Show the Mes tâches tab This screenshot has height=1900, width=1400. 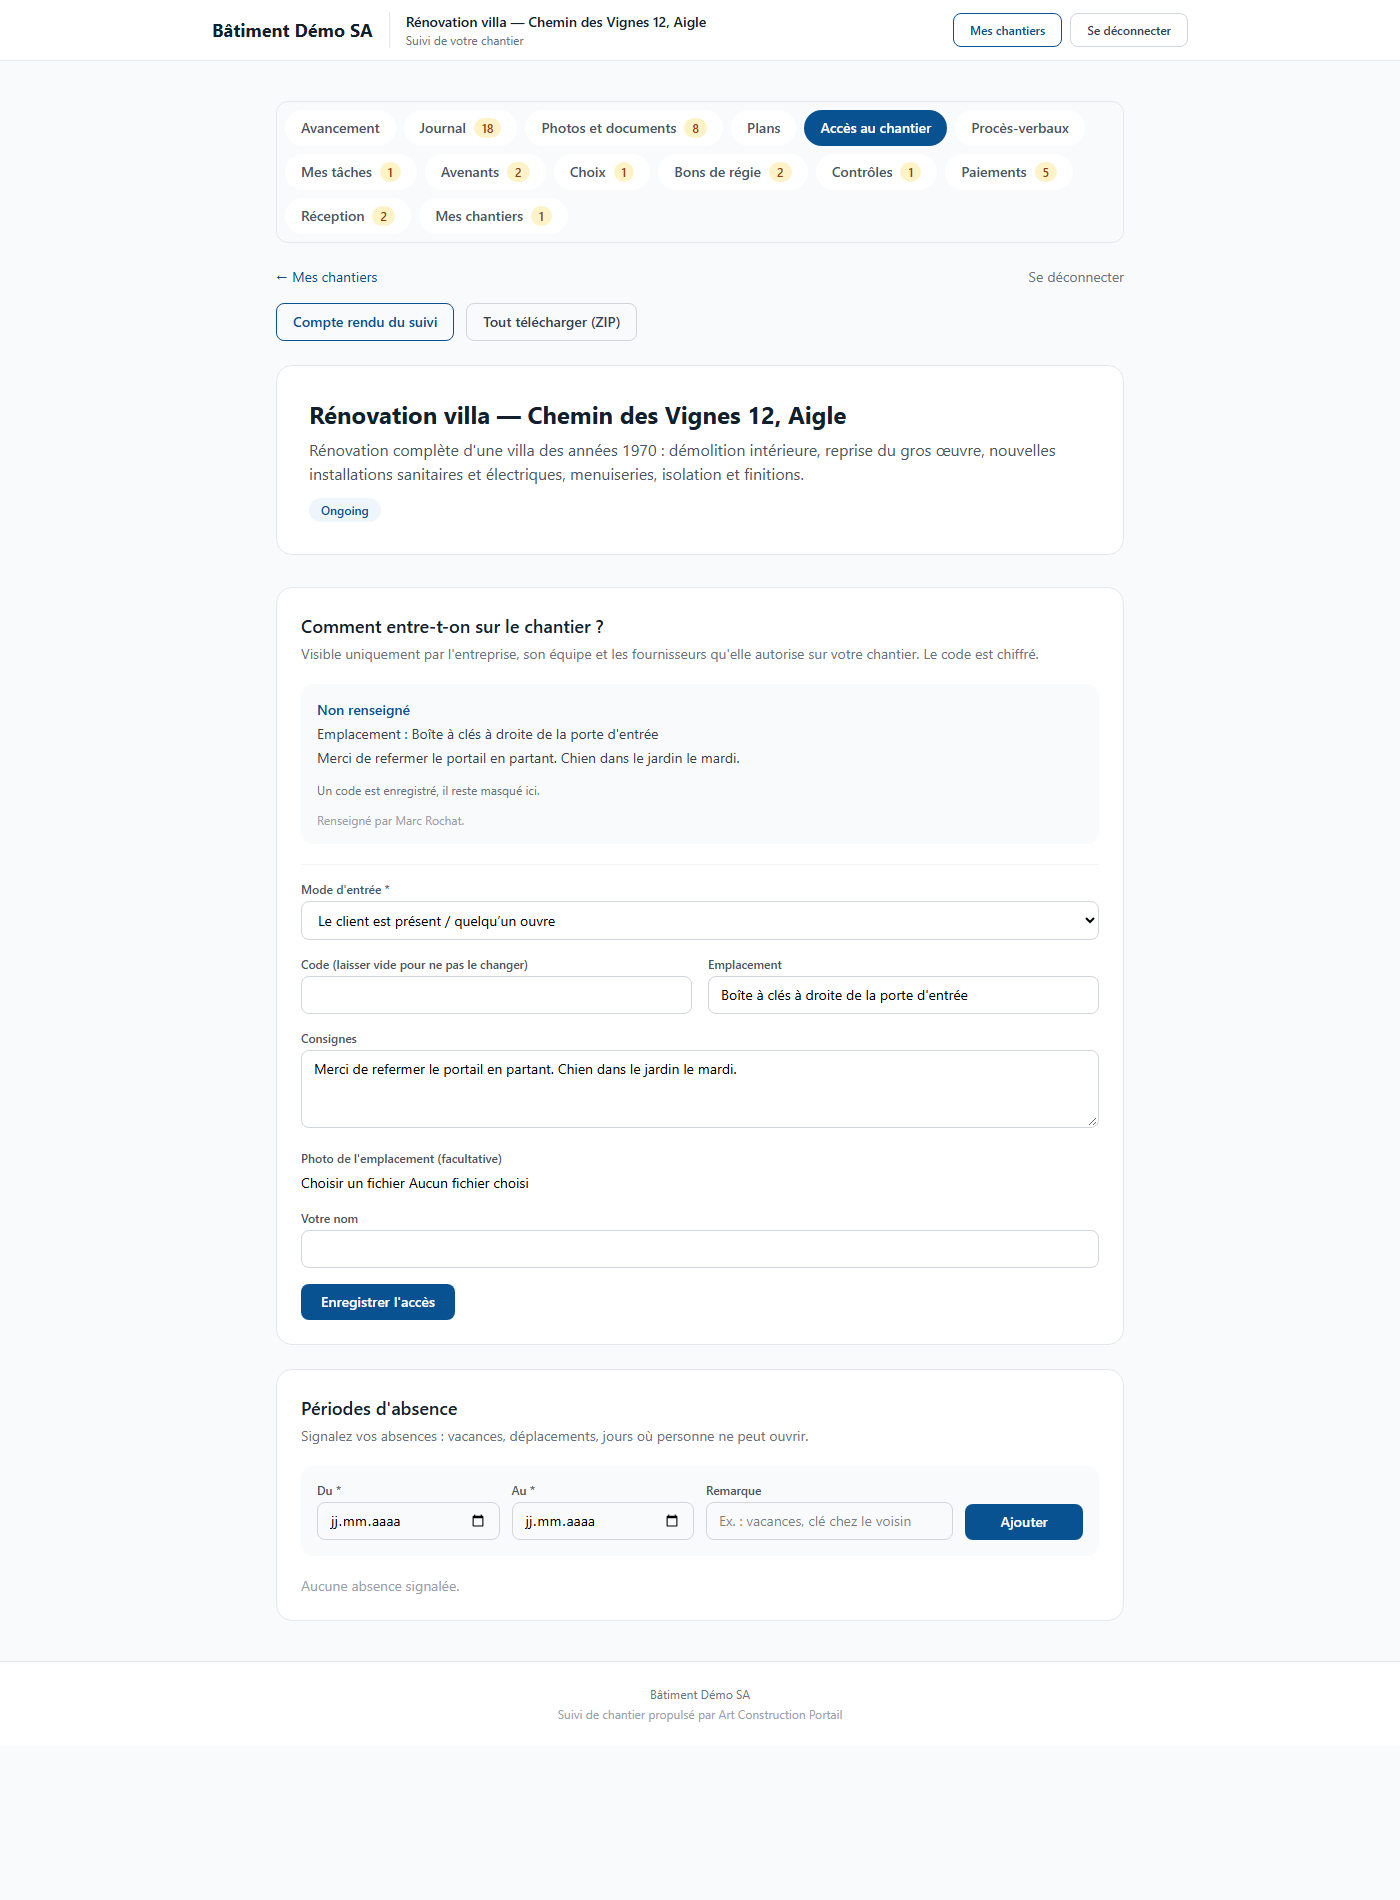point(351,172)
